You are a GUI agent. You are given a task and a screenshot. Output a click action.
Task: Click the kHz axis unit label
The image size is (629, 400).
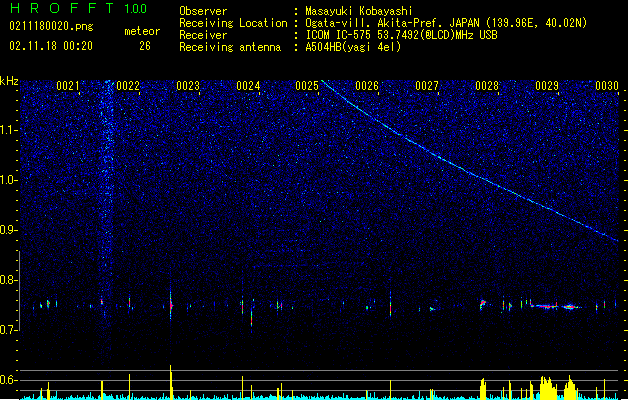click(x=9, y=81)
